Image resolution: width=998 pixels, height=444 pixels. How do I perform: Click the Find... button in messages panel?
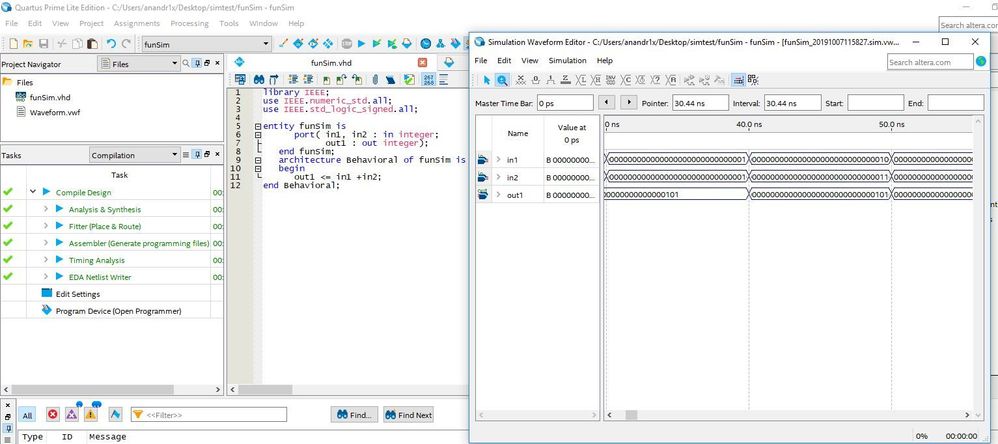[353, 415]
